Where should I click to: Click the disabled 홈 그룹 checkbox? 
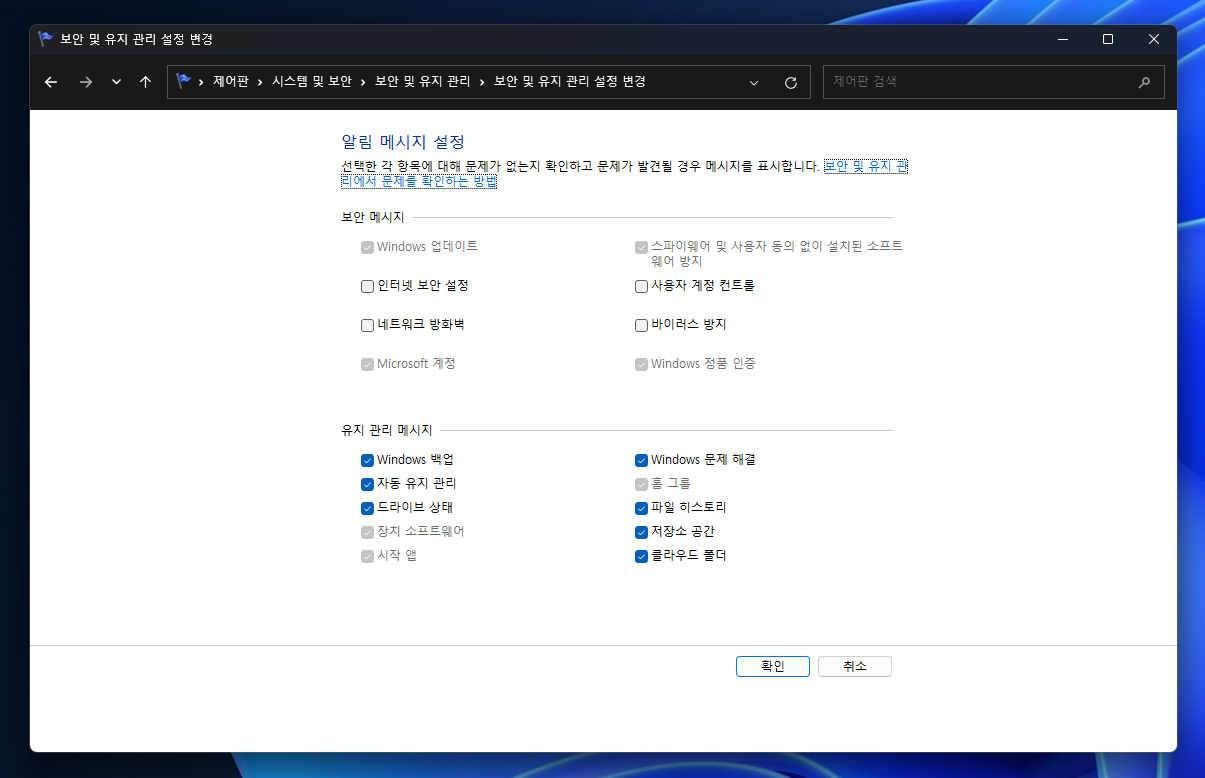click(641, 484)
